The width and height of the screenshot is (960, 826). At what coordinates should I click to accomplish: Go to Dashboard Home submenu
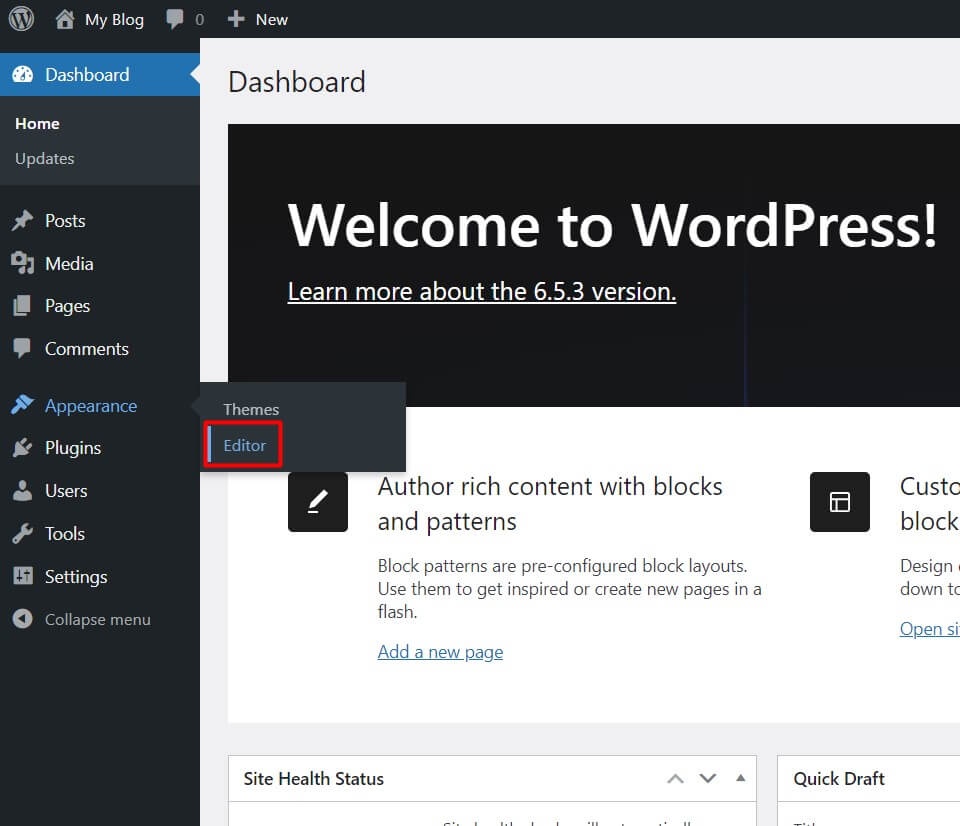(x=37, y=124)
